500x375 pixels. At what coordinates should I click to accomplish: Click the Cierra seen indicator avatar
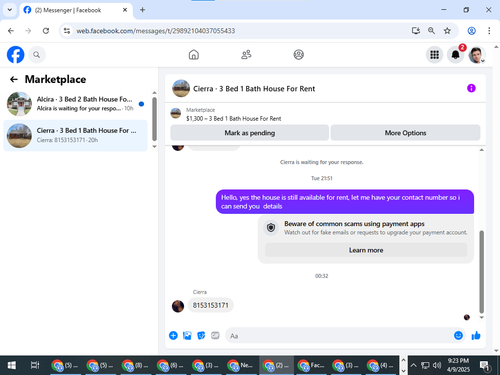coord(467,317)
